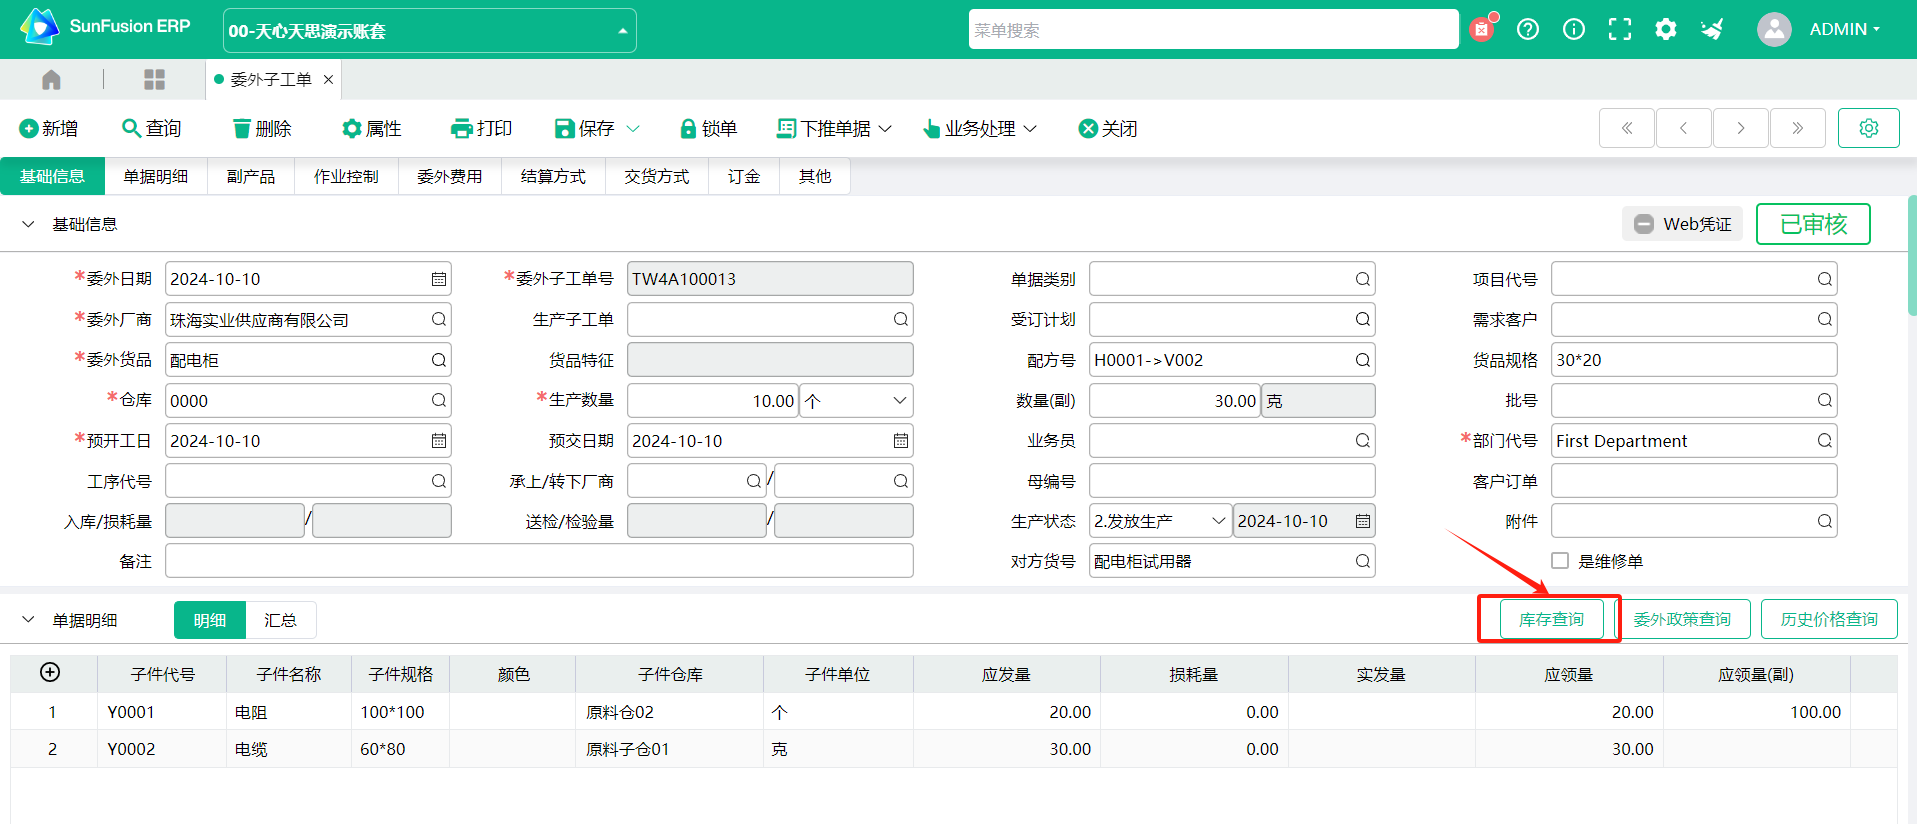Click the clear cache broom icon
The image size is (1917, 824).
(1712, 29)
